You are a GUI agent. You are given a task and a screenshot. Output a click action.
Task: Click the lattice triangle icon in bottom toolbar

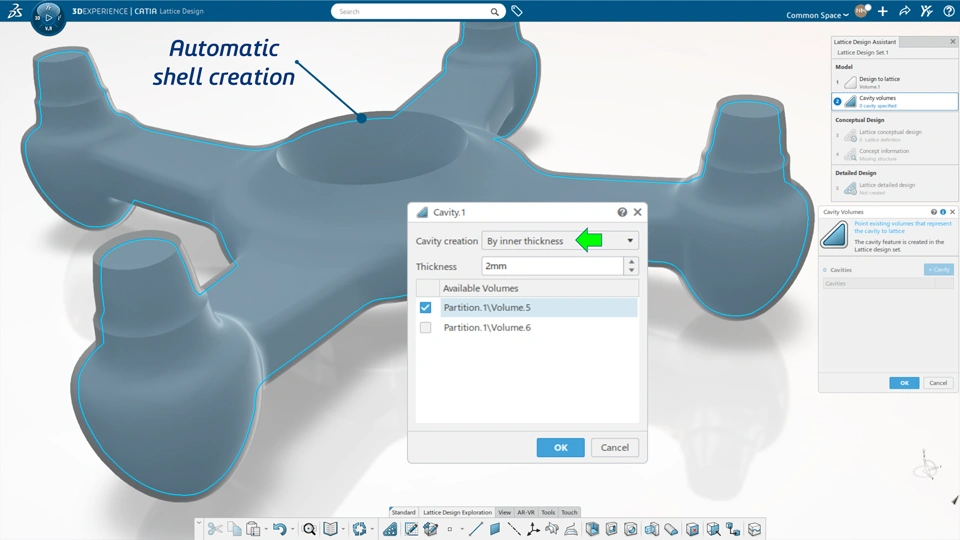390,528
